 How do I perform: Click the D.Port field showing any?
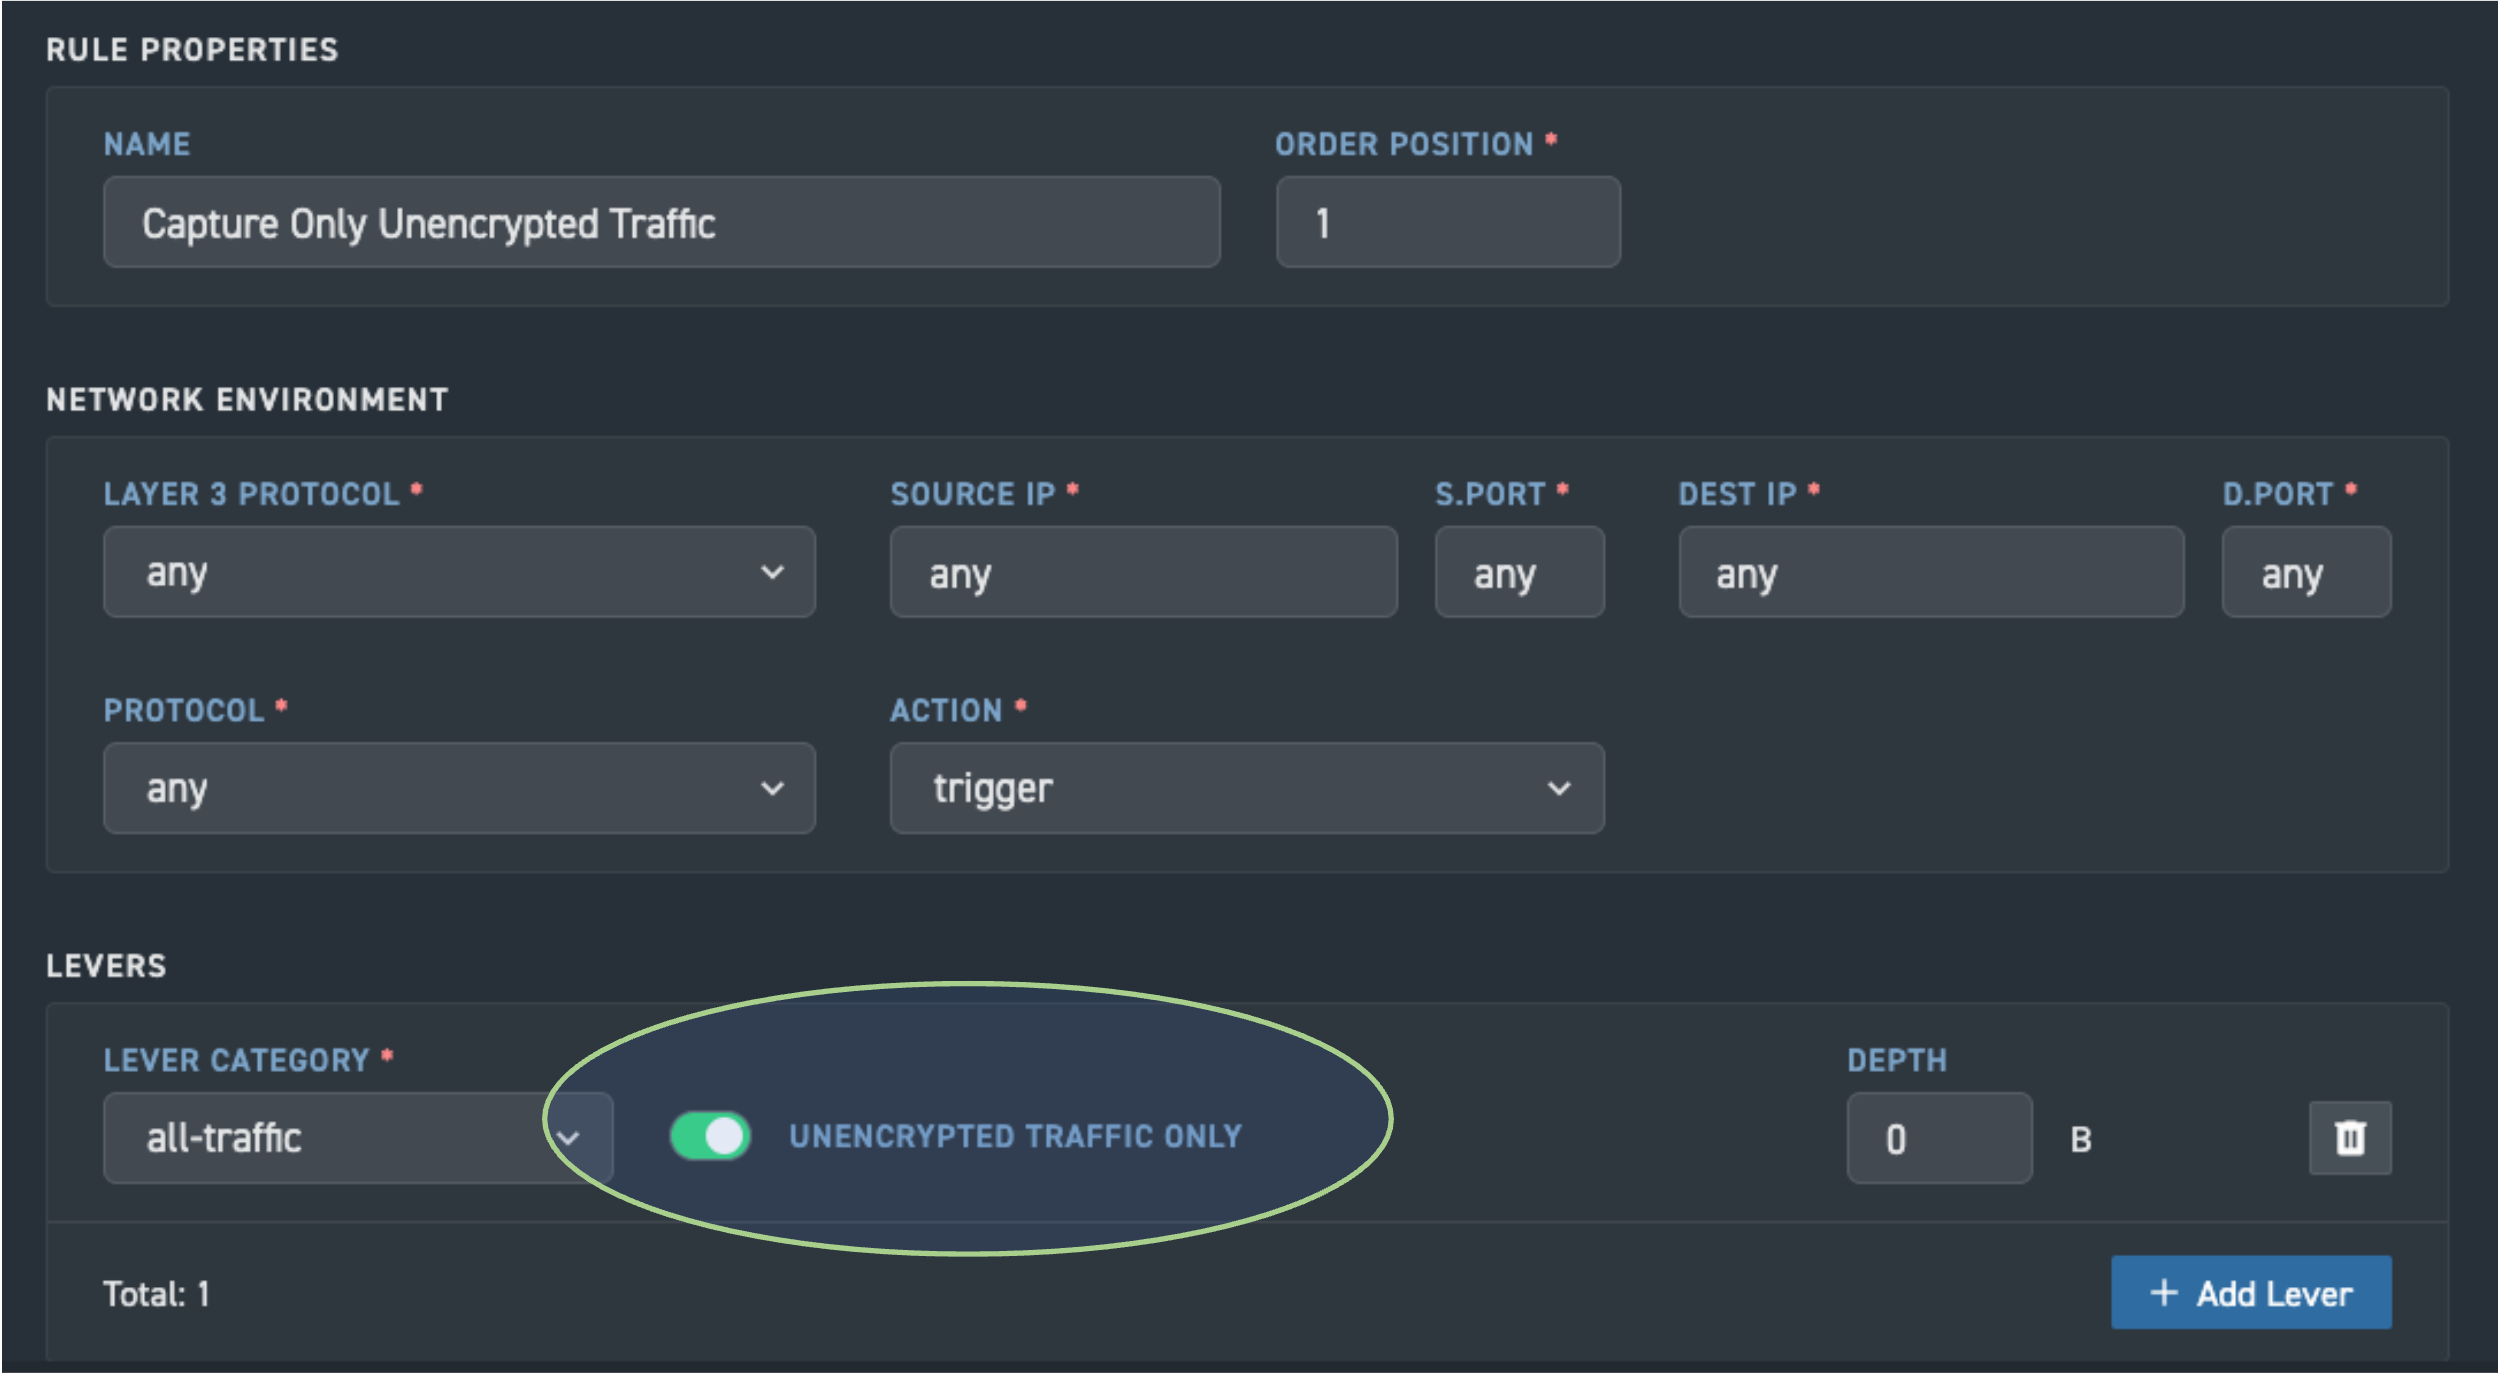click(2304, 572)
